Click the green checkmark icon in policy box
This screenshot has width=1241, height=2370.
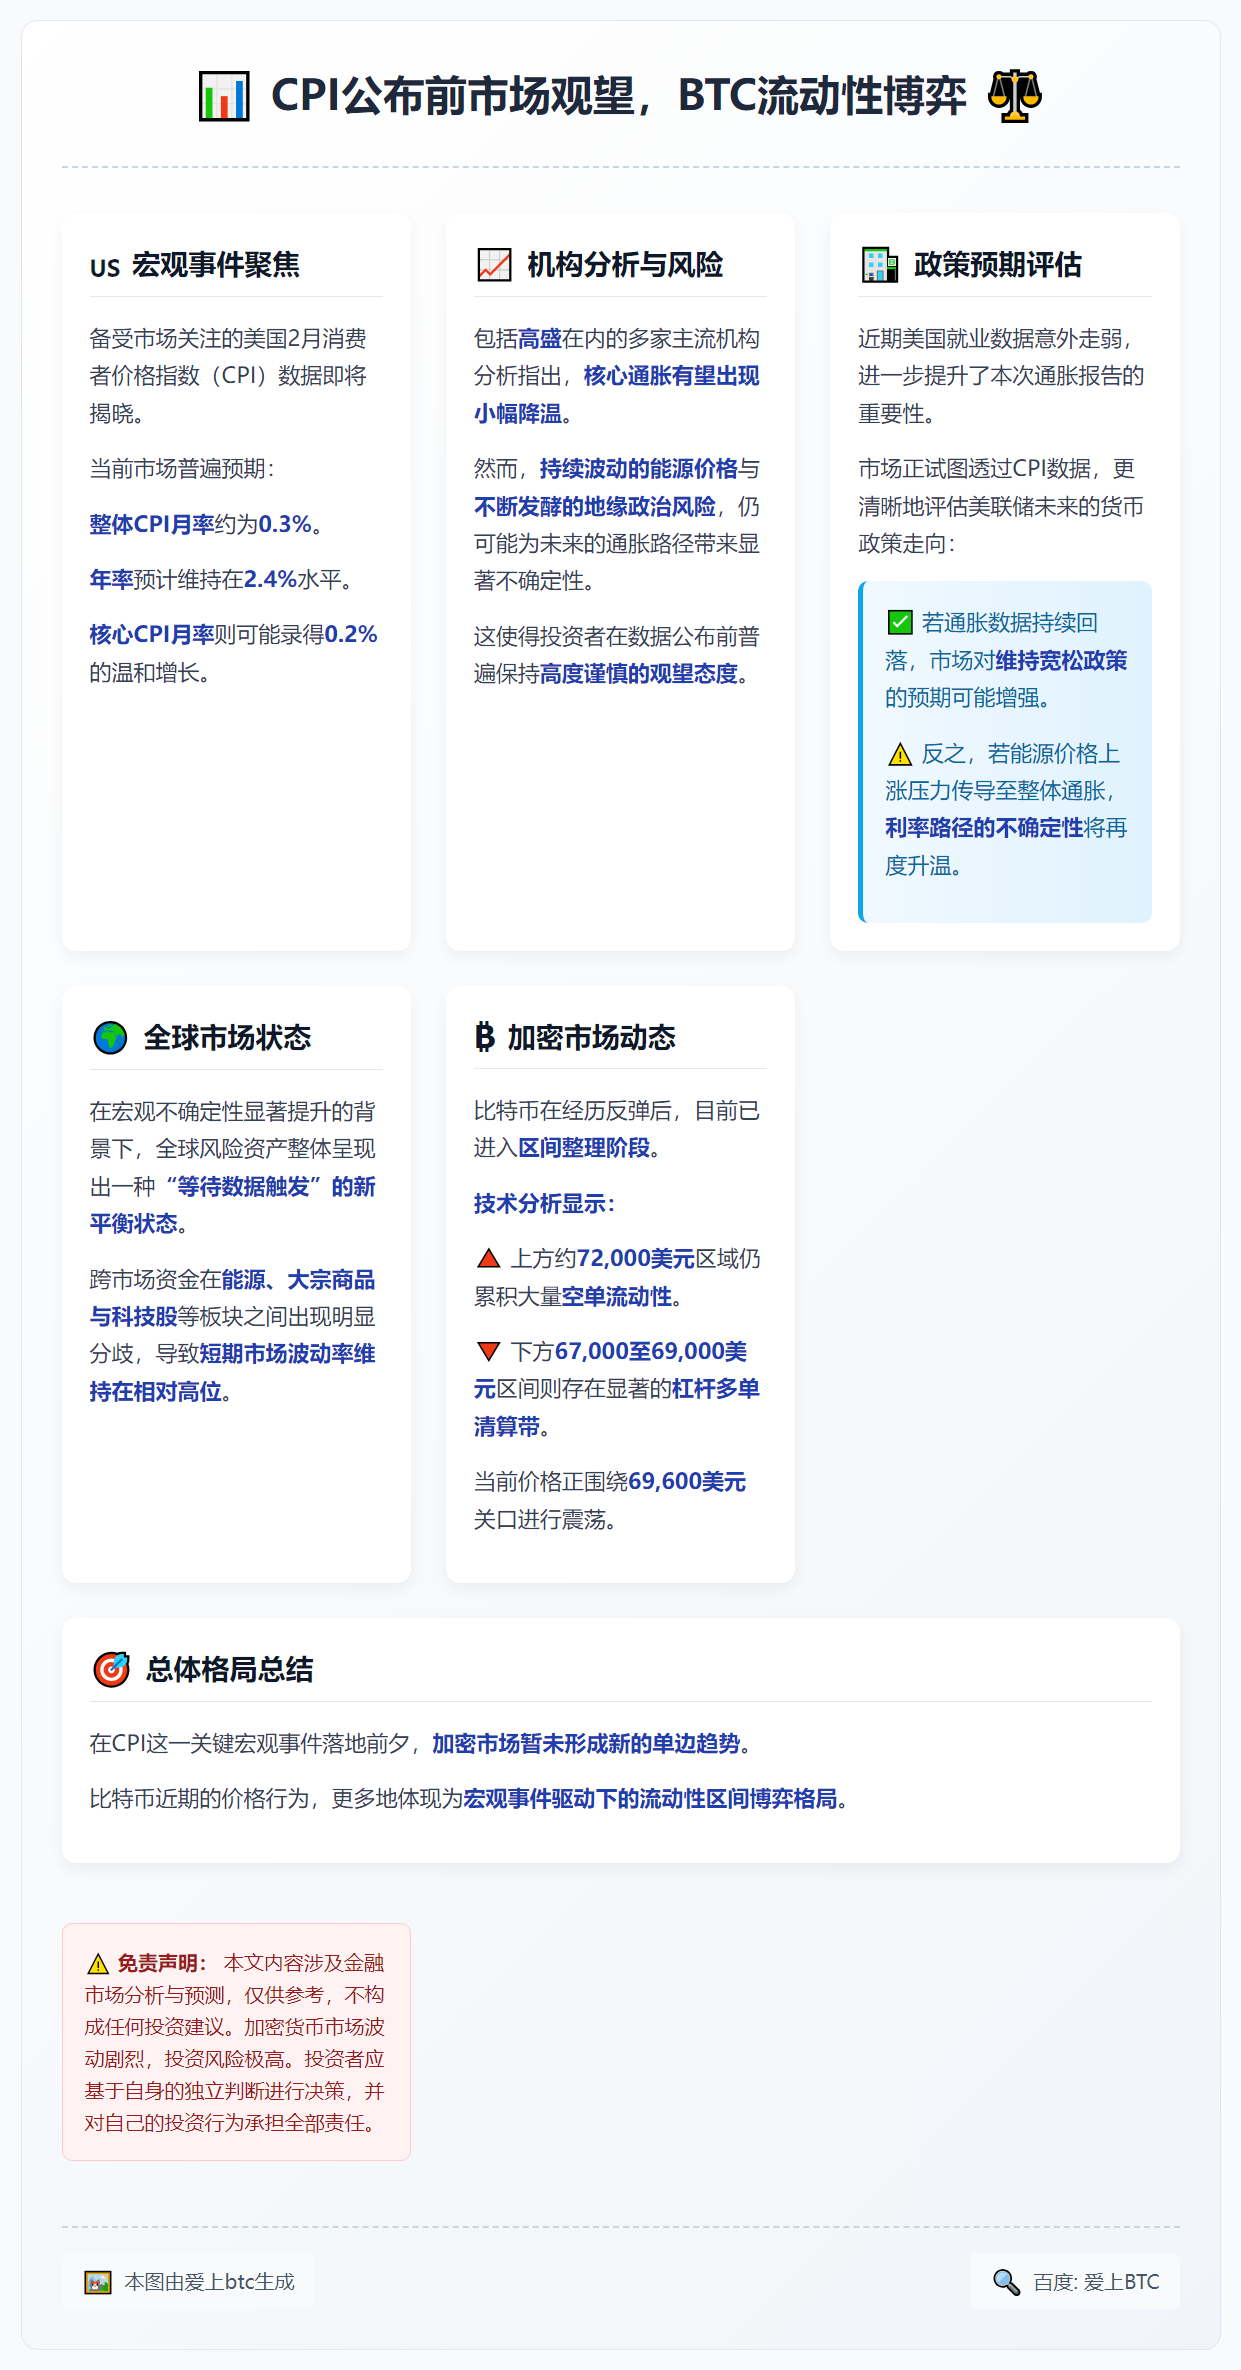point(899,623)
